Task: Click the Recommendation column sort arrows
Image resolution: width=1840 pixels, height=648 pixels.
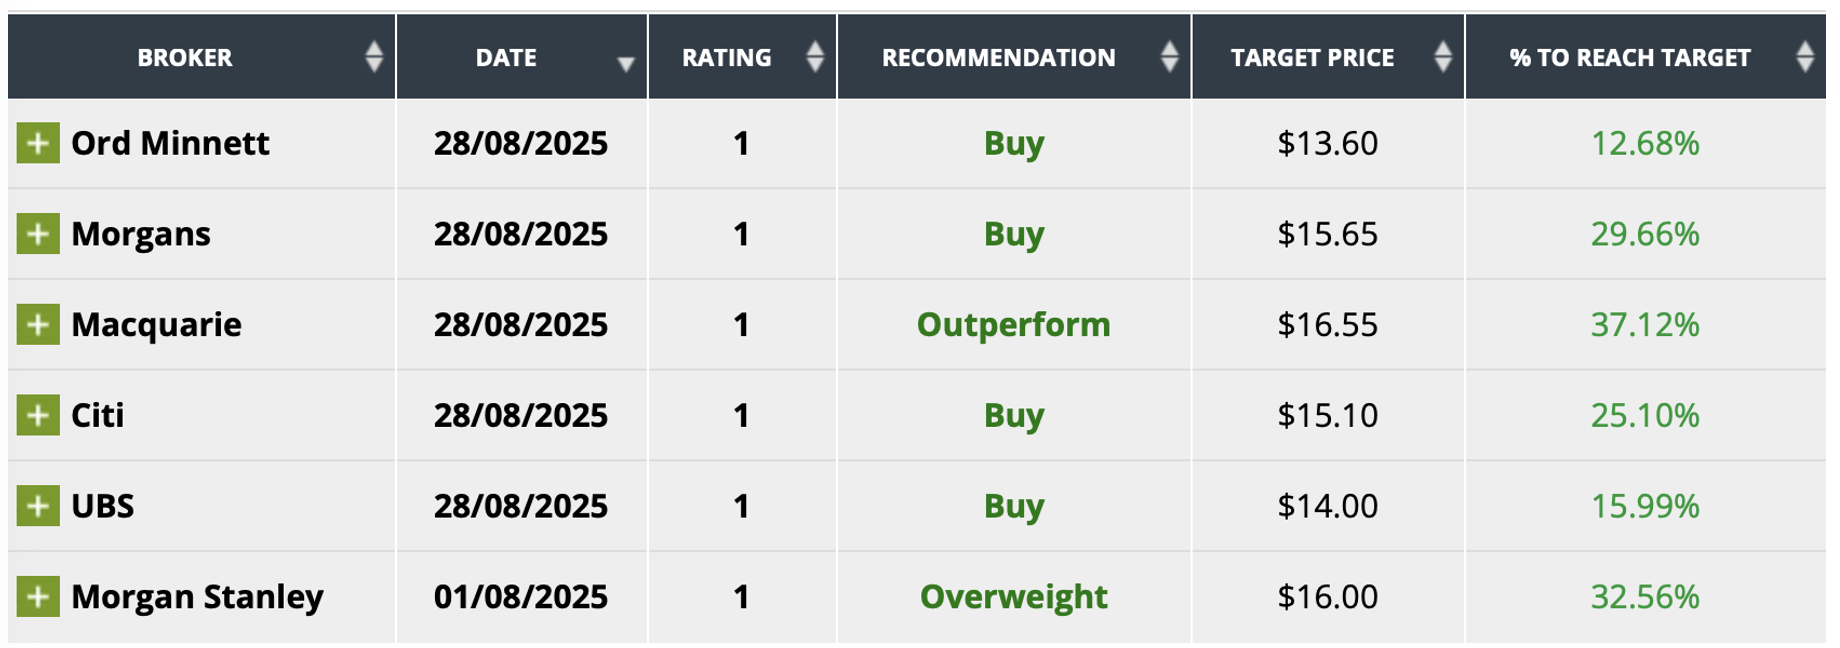Action: click(x=1169, y=57)
